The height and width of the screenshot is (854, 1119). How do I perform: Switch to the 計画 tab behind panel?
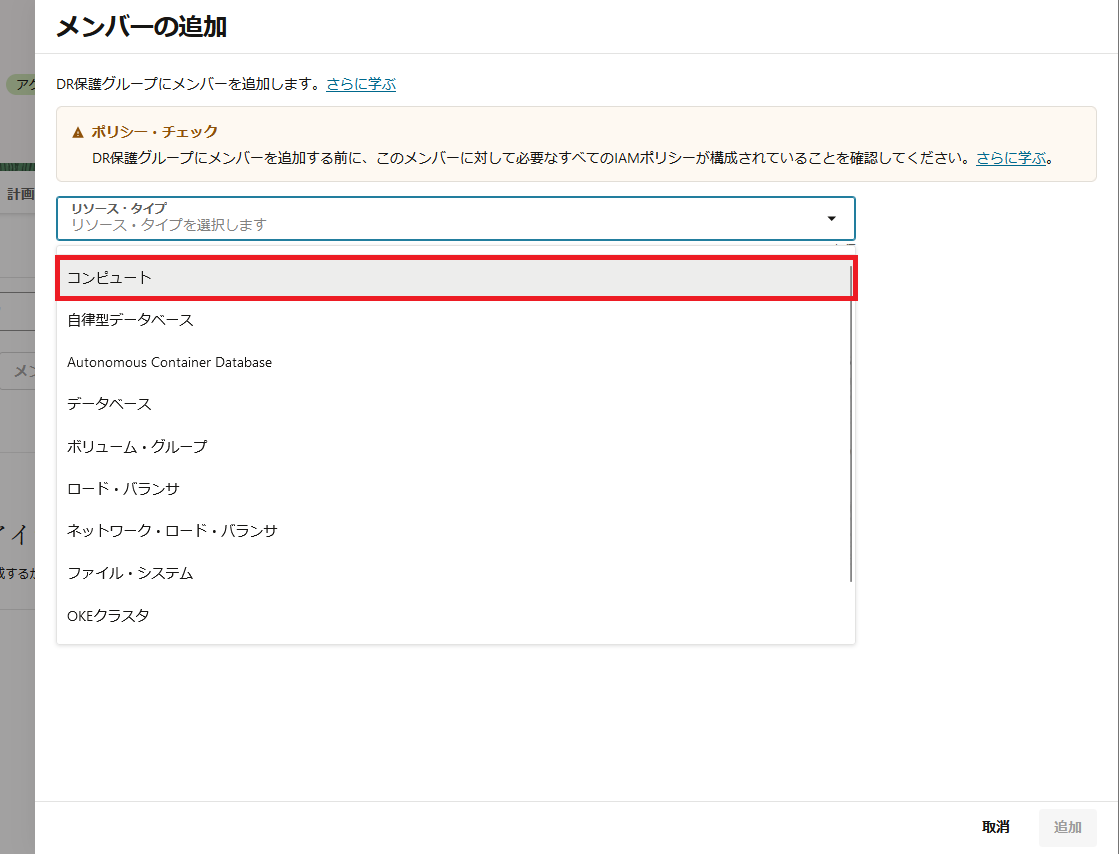tap(19, 194)
